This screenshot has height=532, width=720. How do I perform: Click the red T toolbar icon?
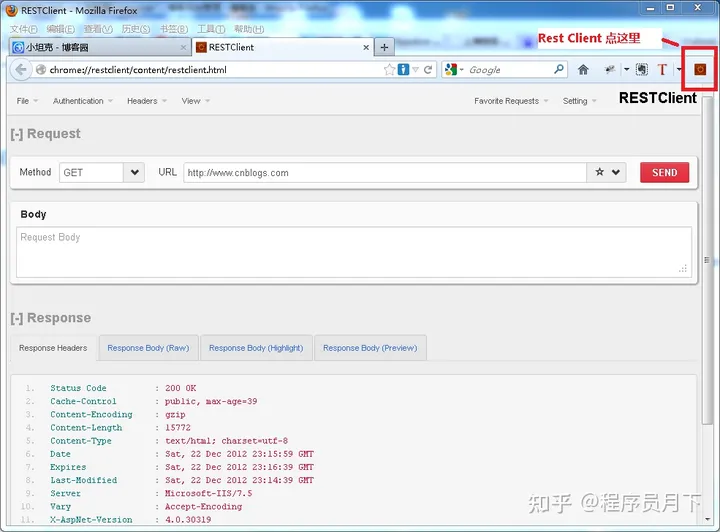[x=662, y=70]
